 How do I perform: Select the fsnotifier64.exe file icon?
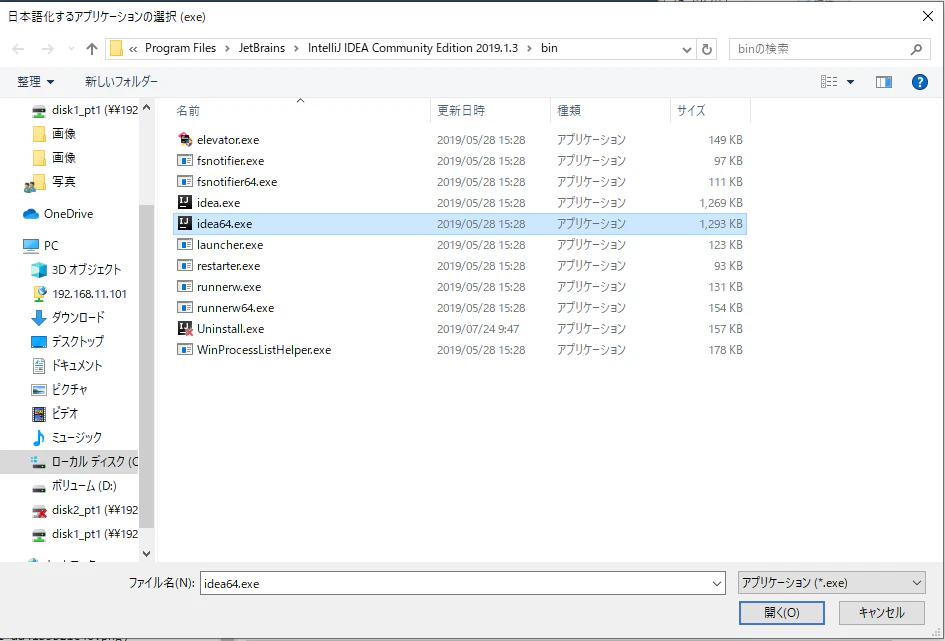pos(184,182)
